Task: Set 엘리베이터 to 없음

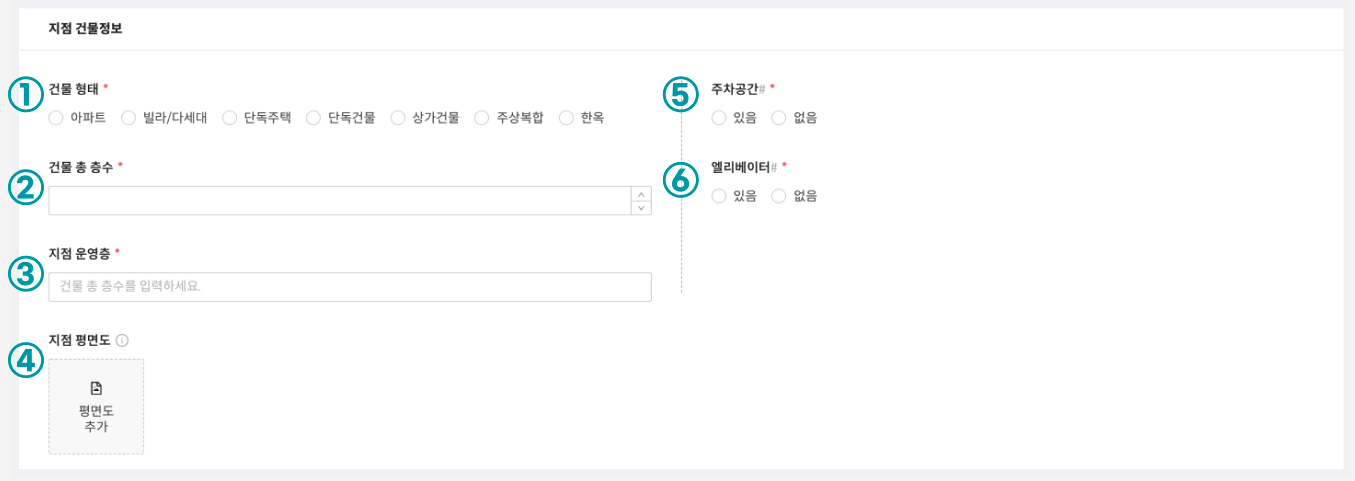Action: [x=779, y=196]
